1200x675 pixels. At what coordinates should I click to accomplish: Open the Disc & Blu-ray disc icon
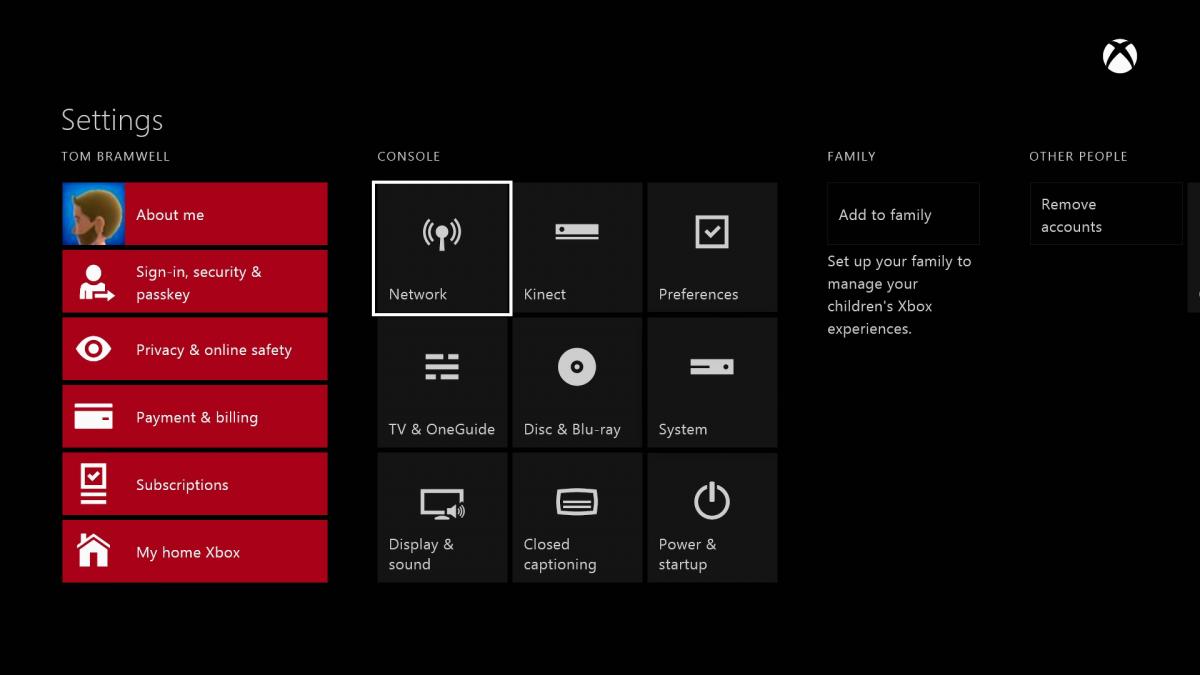tap(577, 367)
